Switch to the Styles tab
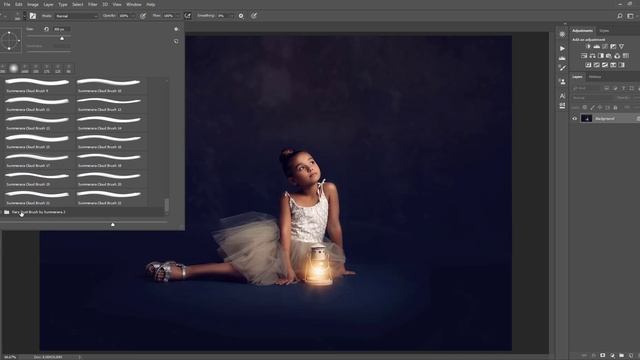The height and width of the screenshot is (360, 640). click(x=604, y=31)
